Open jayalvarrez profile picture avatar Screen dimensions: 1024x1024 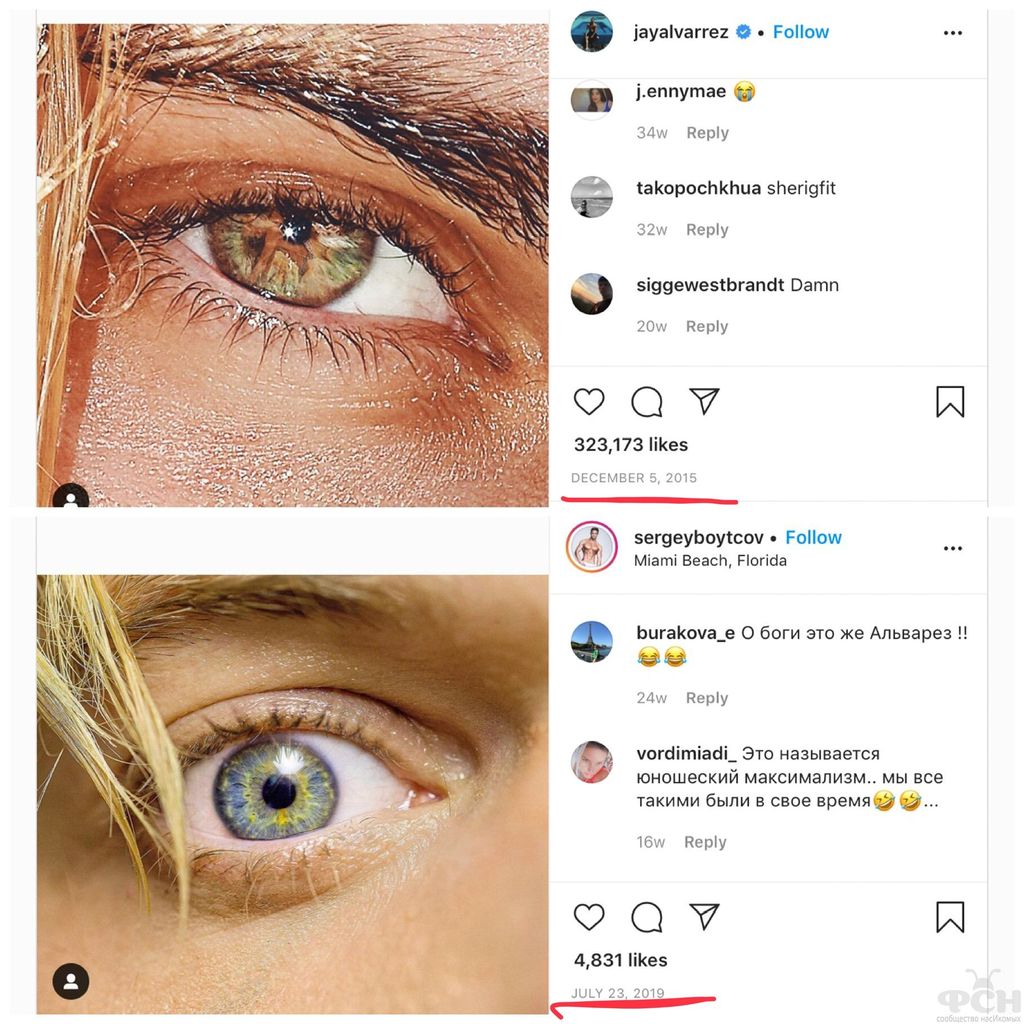point(591,32)
